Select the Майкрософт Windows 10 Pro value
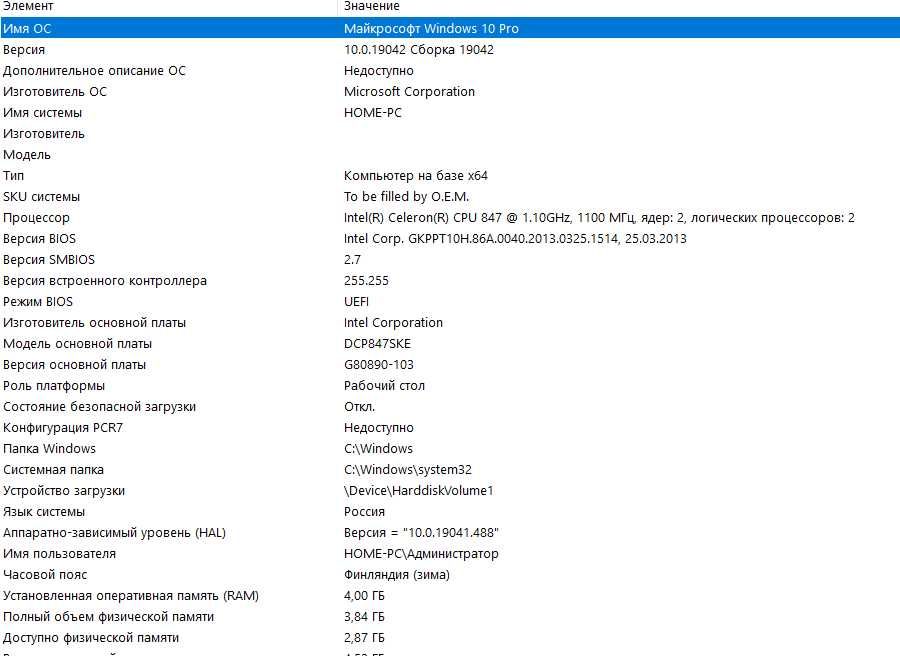900x656 pixels. pos(431,29)
